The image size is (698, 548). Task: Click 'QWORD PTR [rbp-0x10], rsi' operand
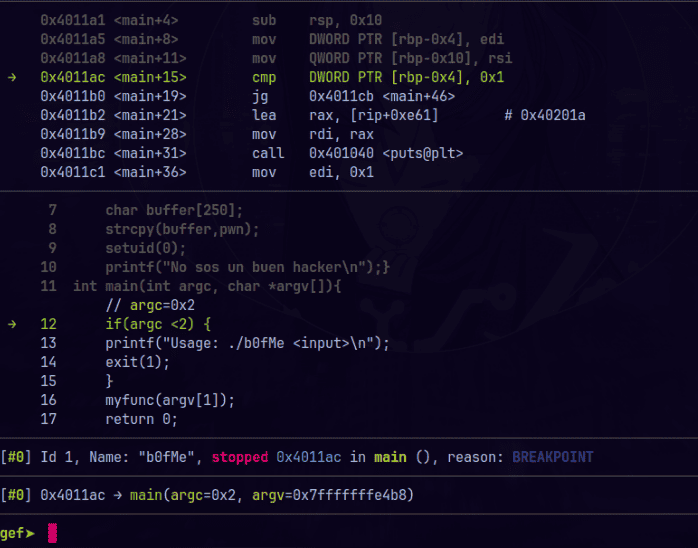[x=410, y=58]
